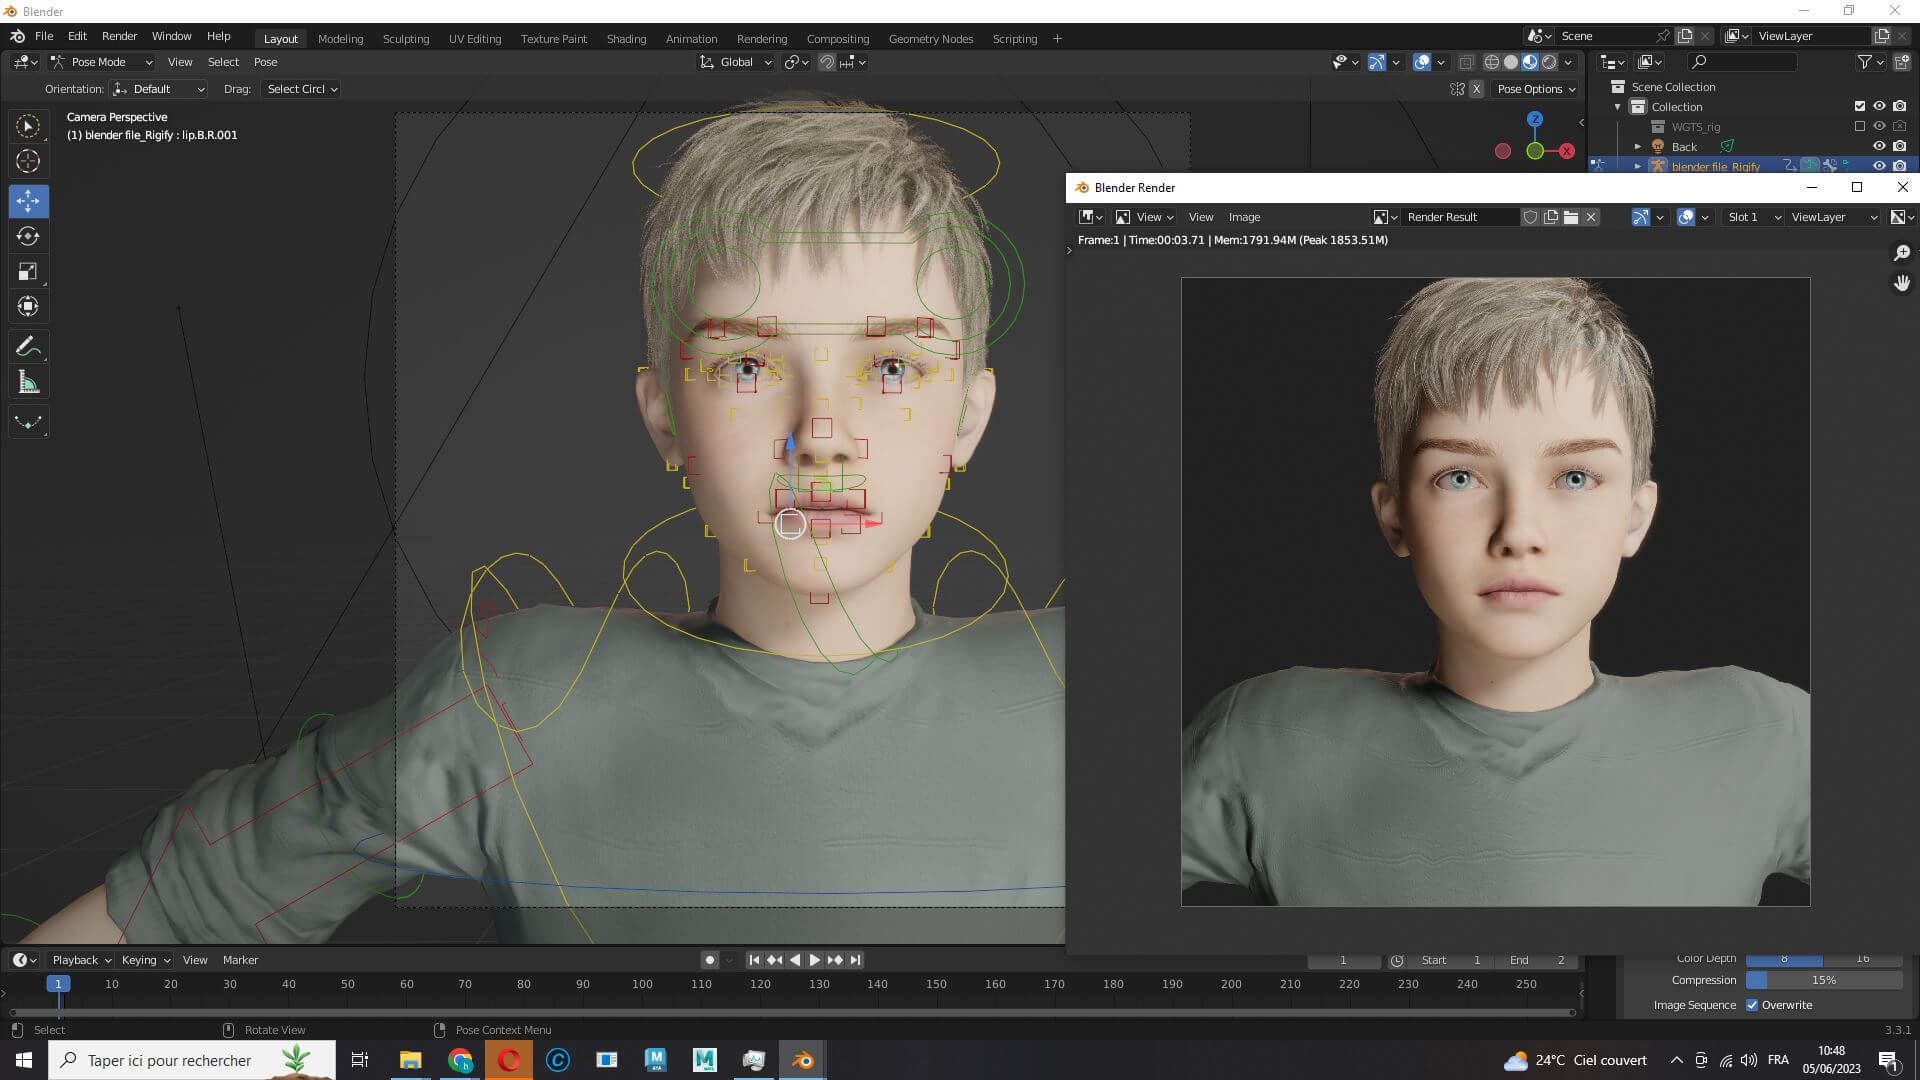1920x1080 pixels.
Task: Activate the 3D Cursor tool
Action: tap(28, 161)
